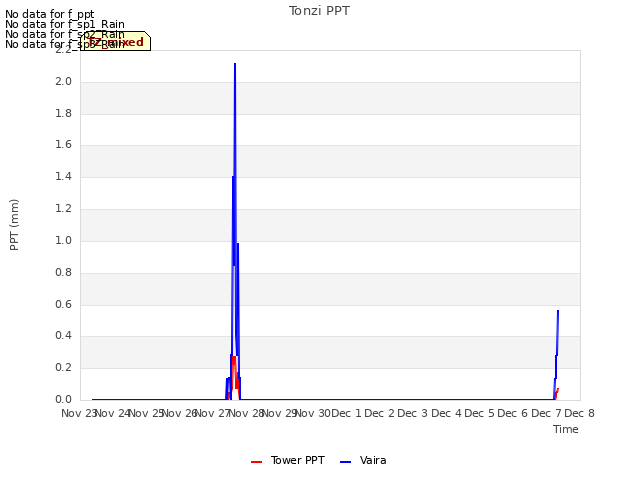Click the 1.6 y-axis tick label
The width and height of the screenshot is (640, 480).
coord(63,144)
